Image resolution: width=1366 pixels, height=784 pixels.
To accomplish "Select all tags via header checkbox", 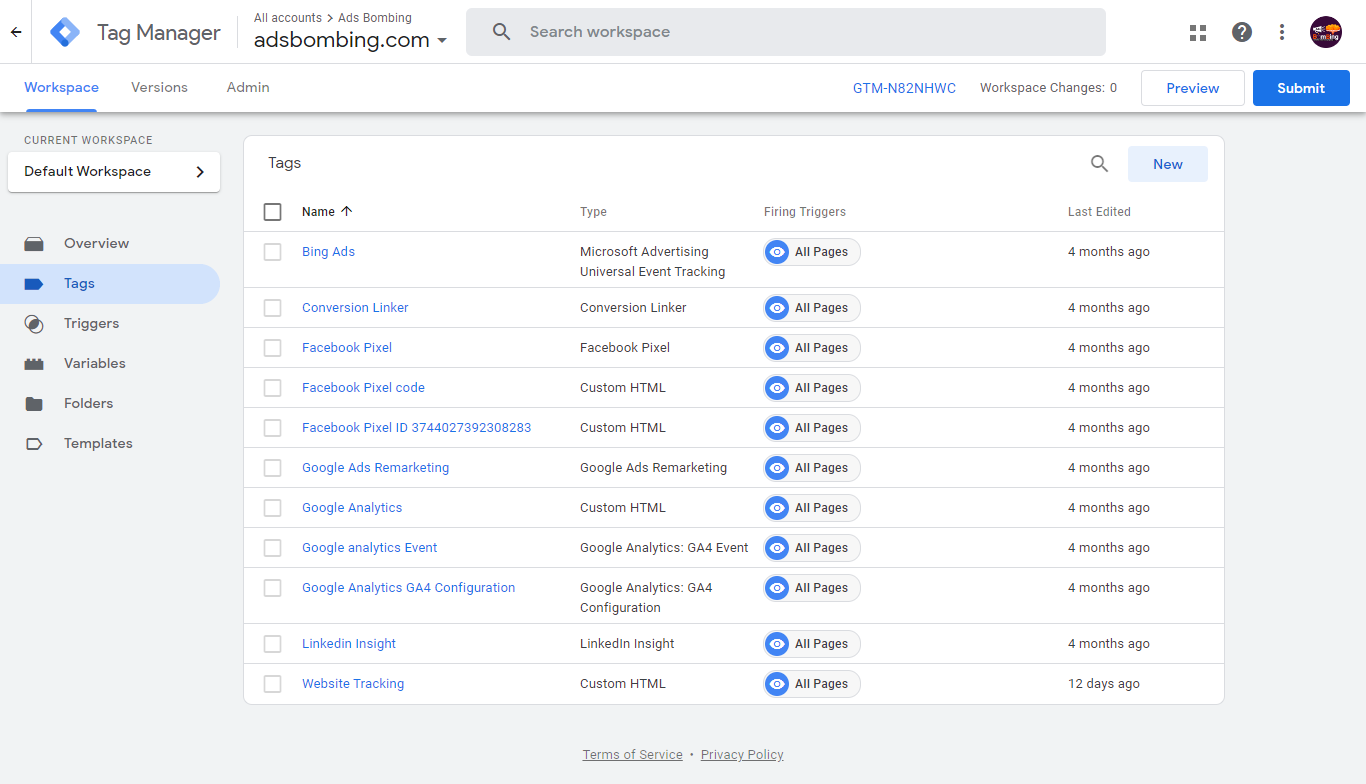I will pyautogui.click(x=272, y=211).
